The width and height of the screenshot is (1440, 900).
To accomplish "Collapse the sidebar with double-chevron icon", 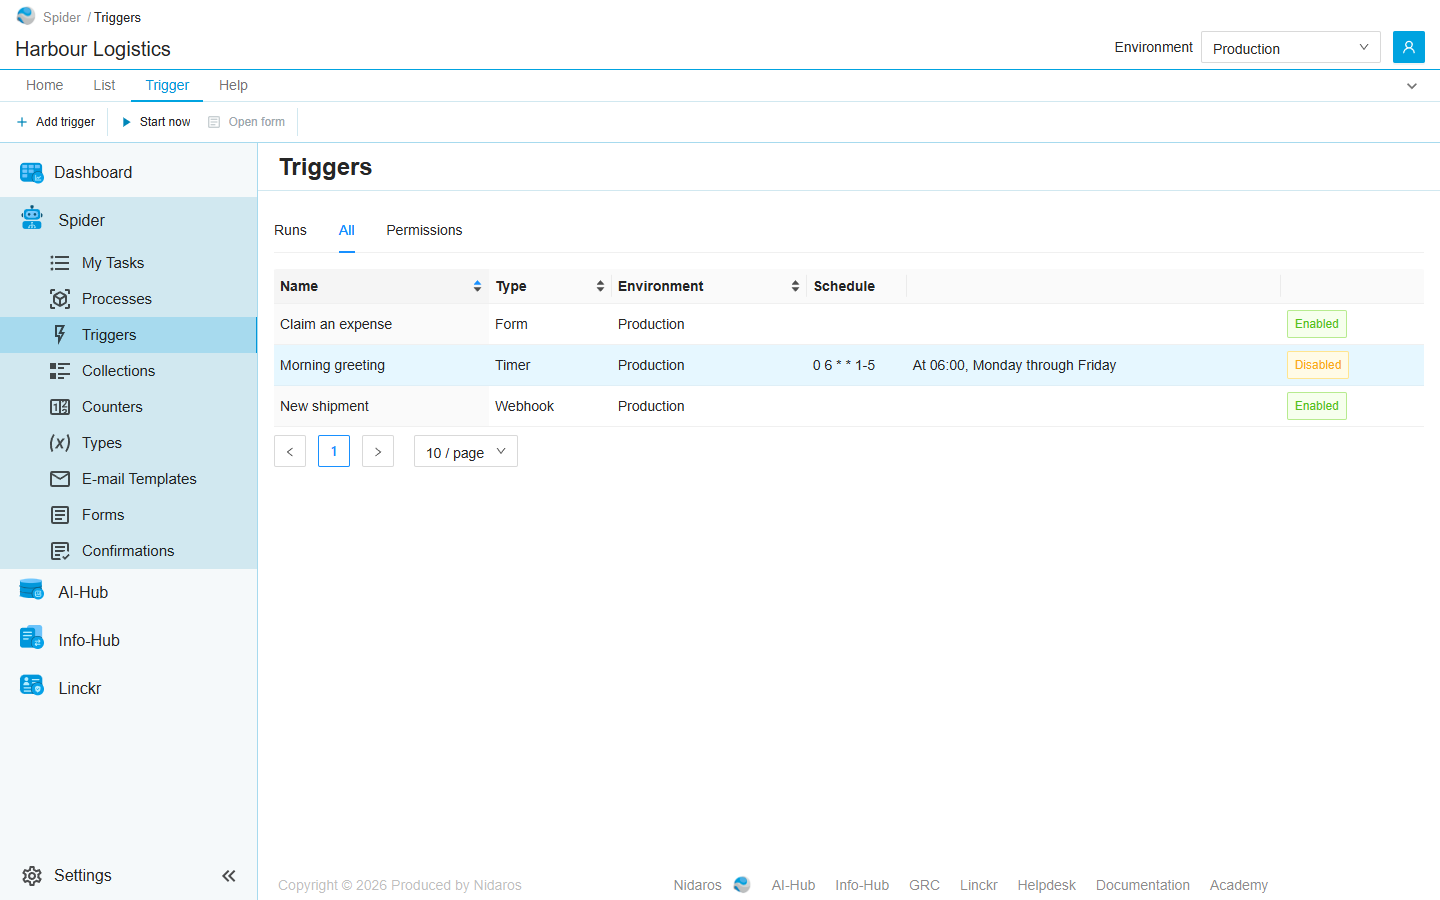I will tap(229, 876).
